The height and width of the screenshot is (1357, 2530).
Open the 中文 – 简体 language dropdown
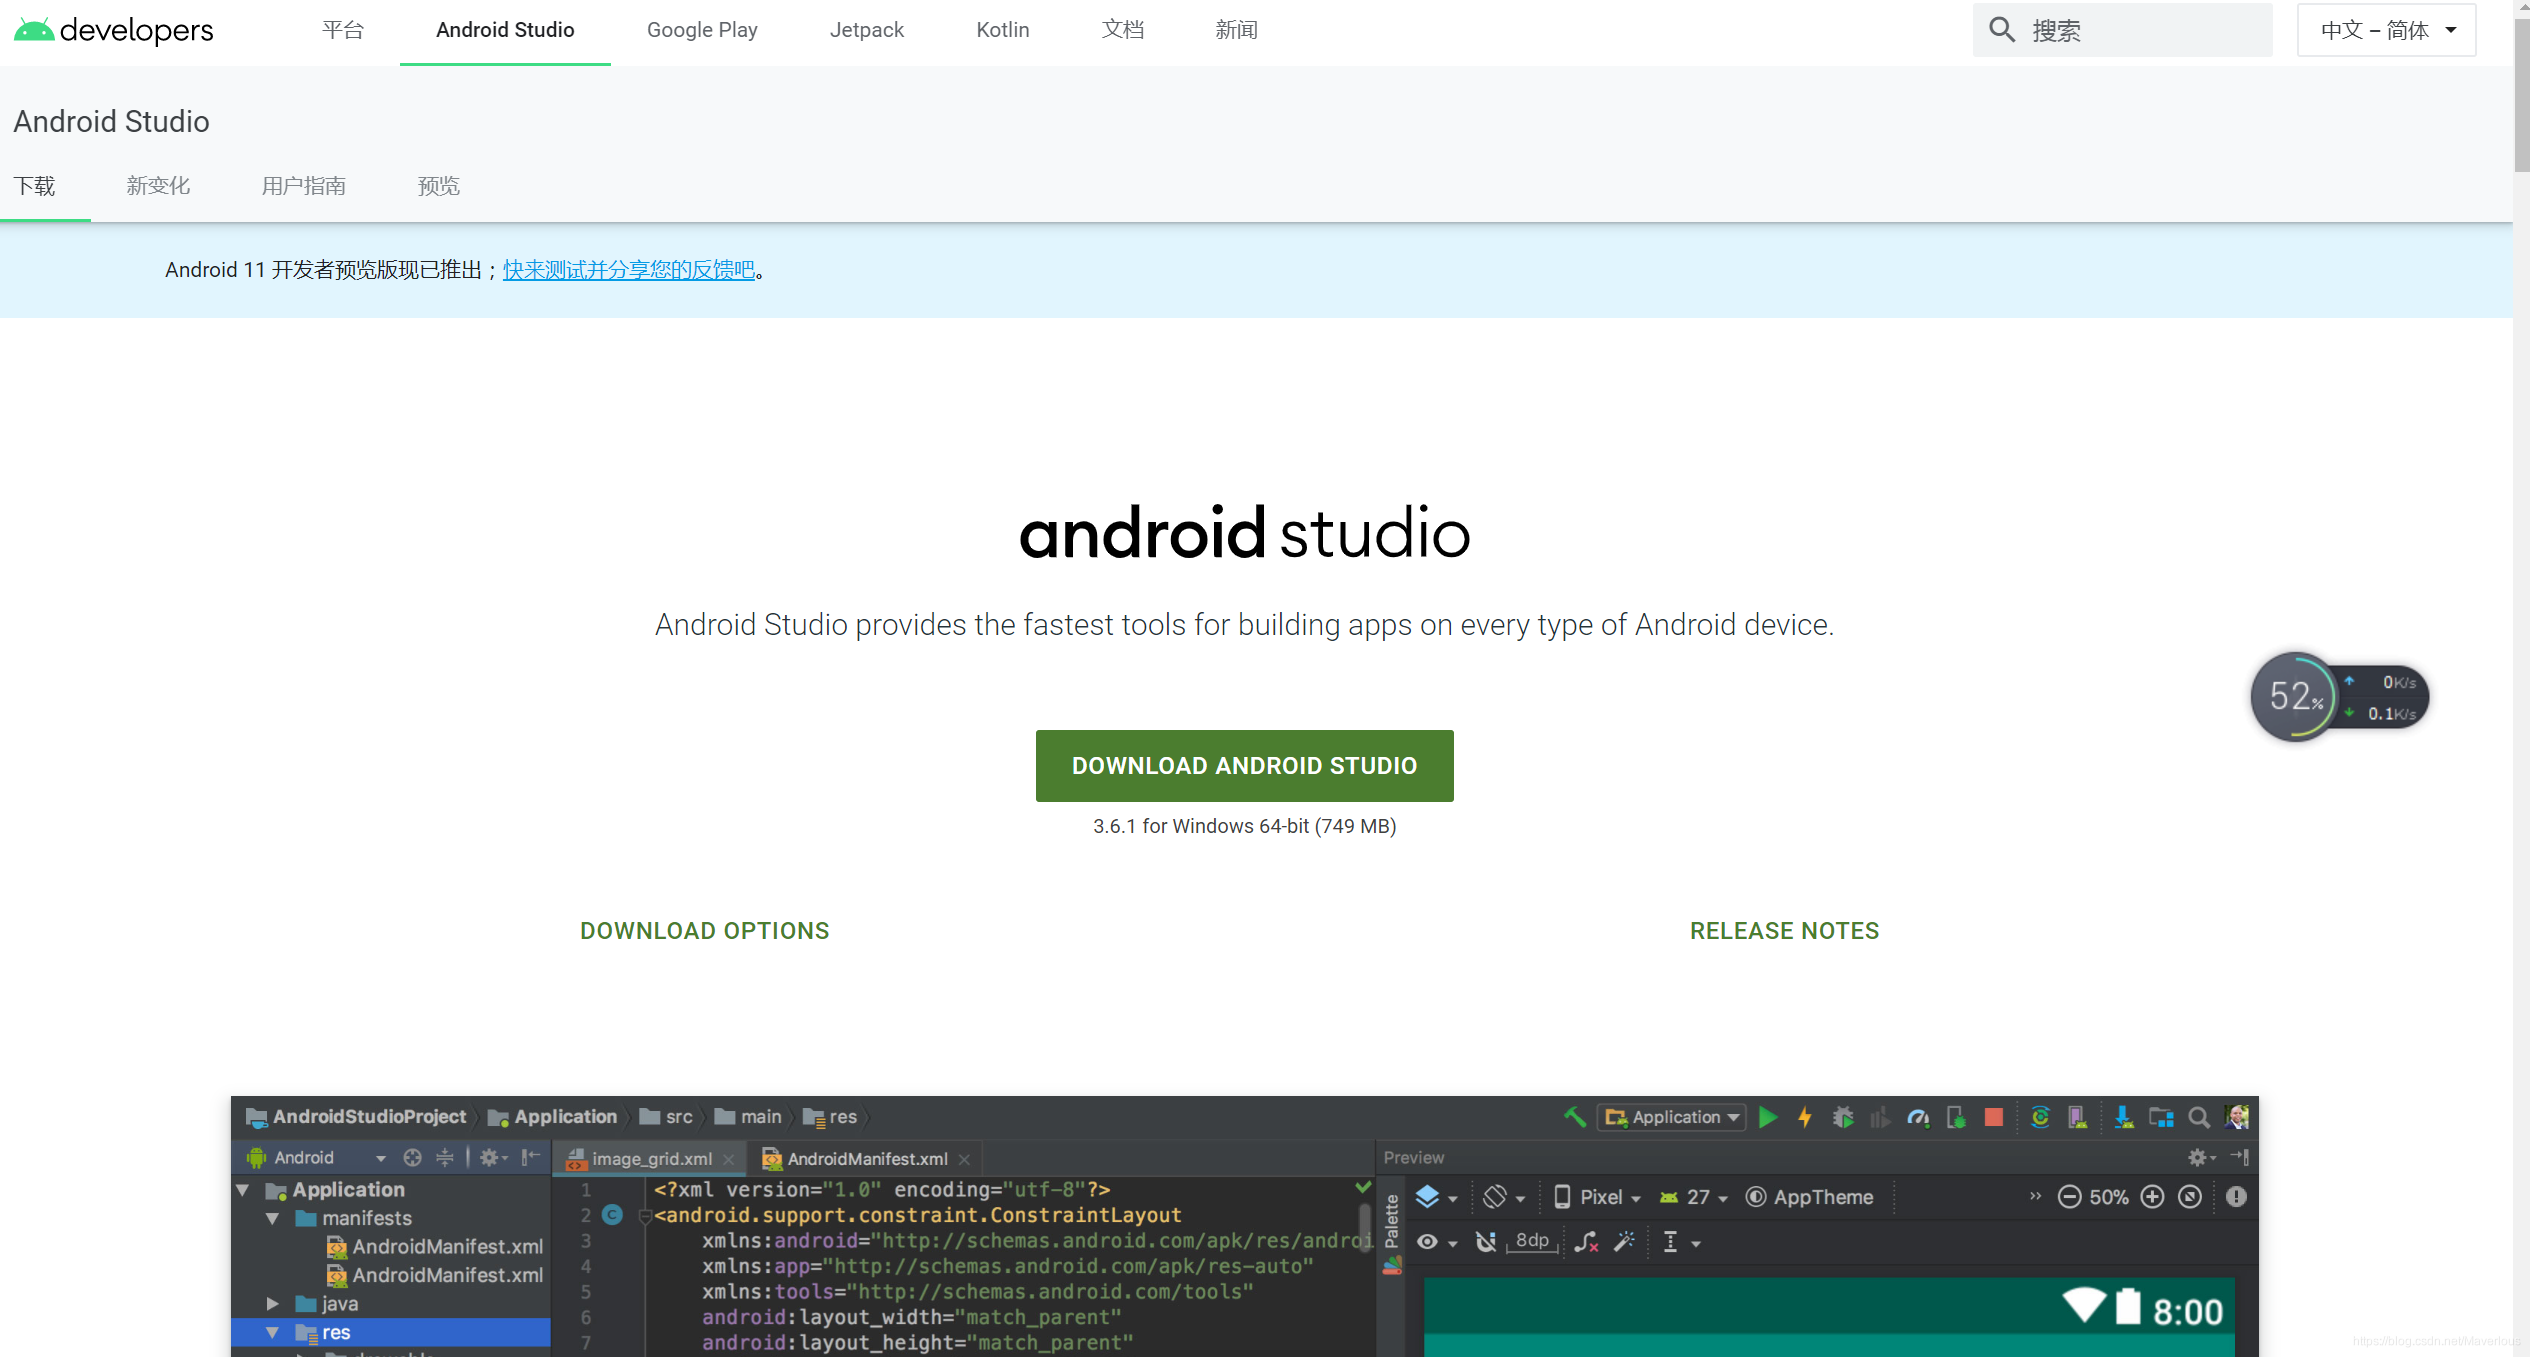tap(2386, 30)
